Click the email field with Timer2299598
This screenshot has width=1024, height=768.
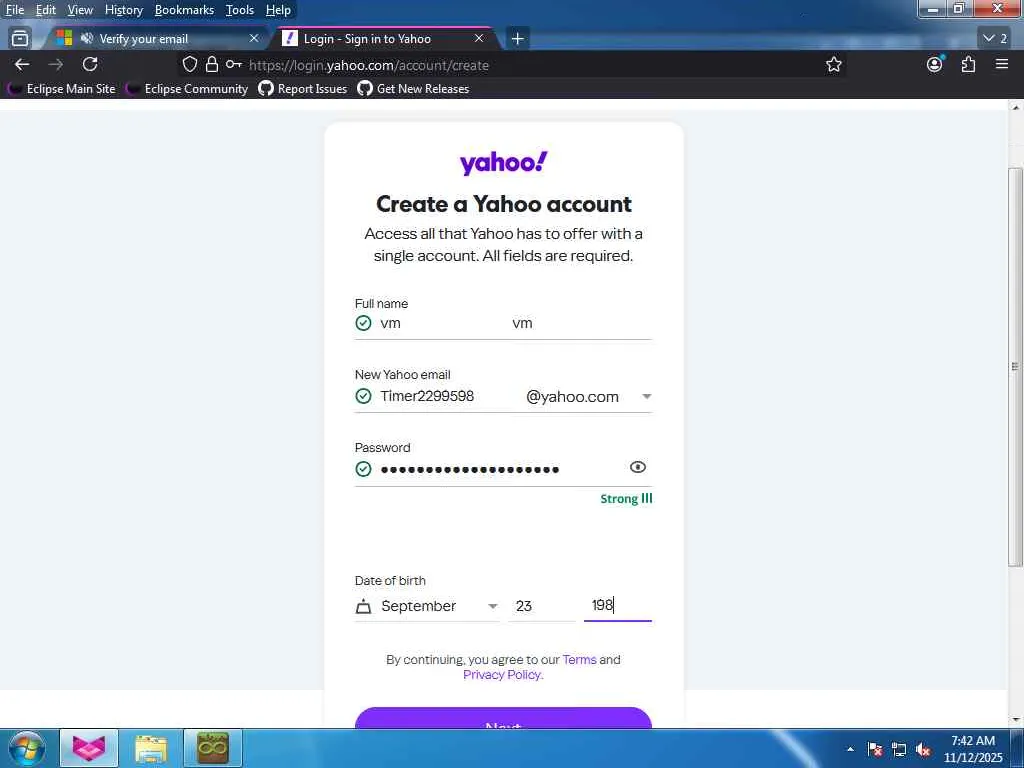[447, 396]
